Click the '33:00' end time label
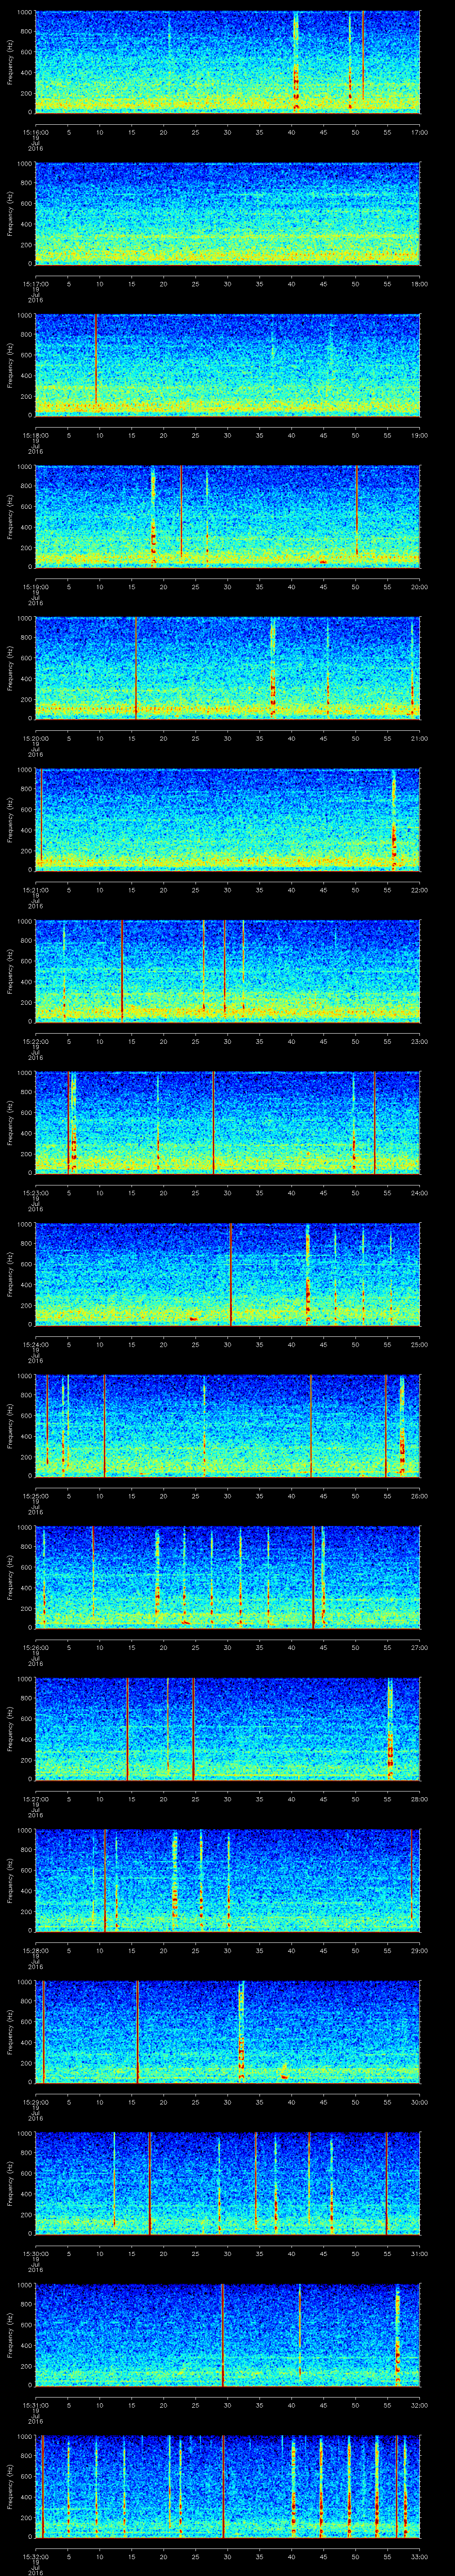455x2576 pixels. point(419,2556)
